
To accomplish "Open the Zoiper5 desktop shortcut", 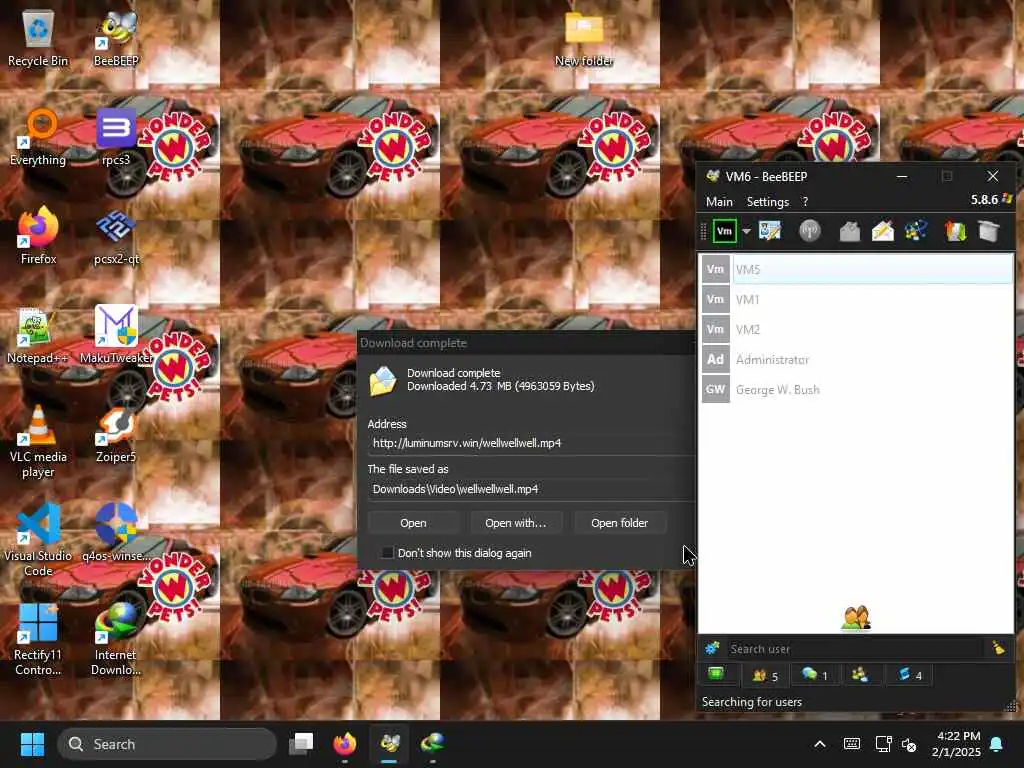I will click(116, 436).
